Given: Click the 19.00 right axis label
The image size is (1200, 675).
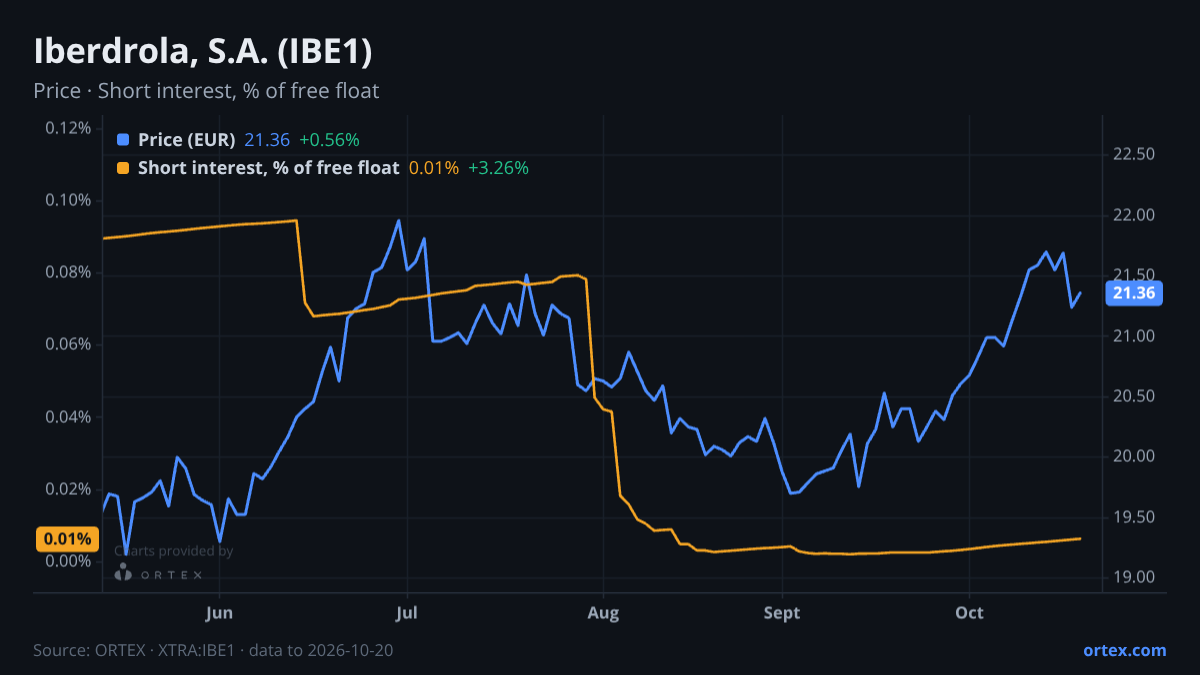Looking at the screenshot, I should pos(1134,578).
